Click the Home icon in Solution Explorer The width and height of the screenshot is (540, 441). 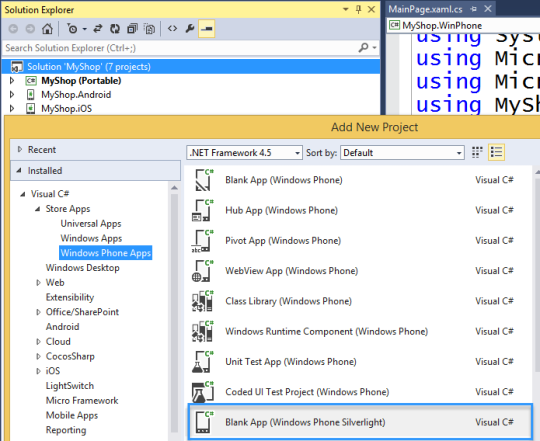[47, 29]
